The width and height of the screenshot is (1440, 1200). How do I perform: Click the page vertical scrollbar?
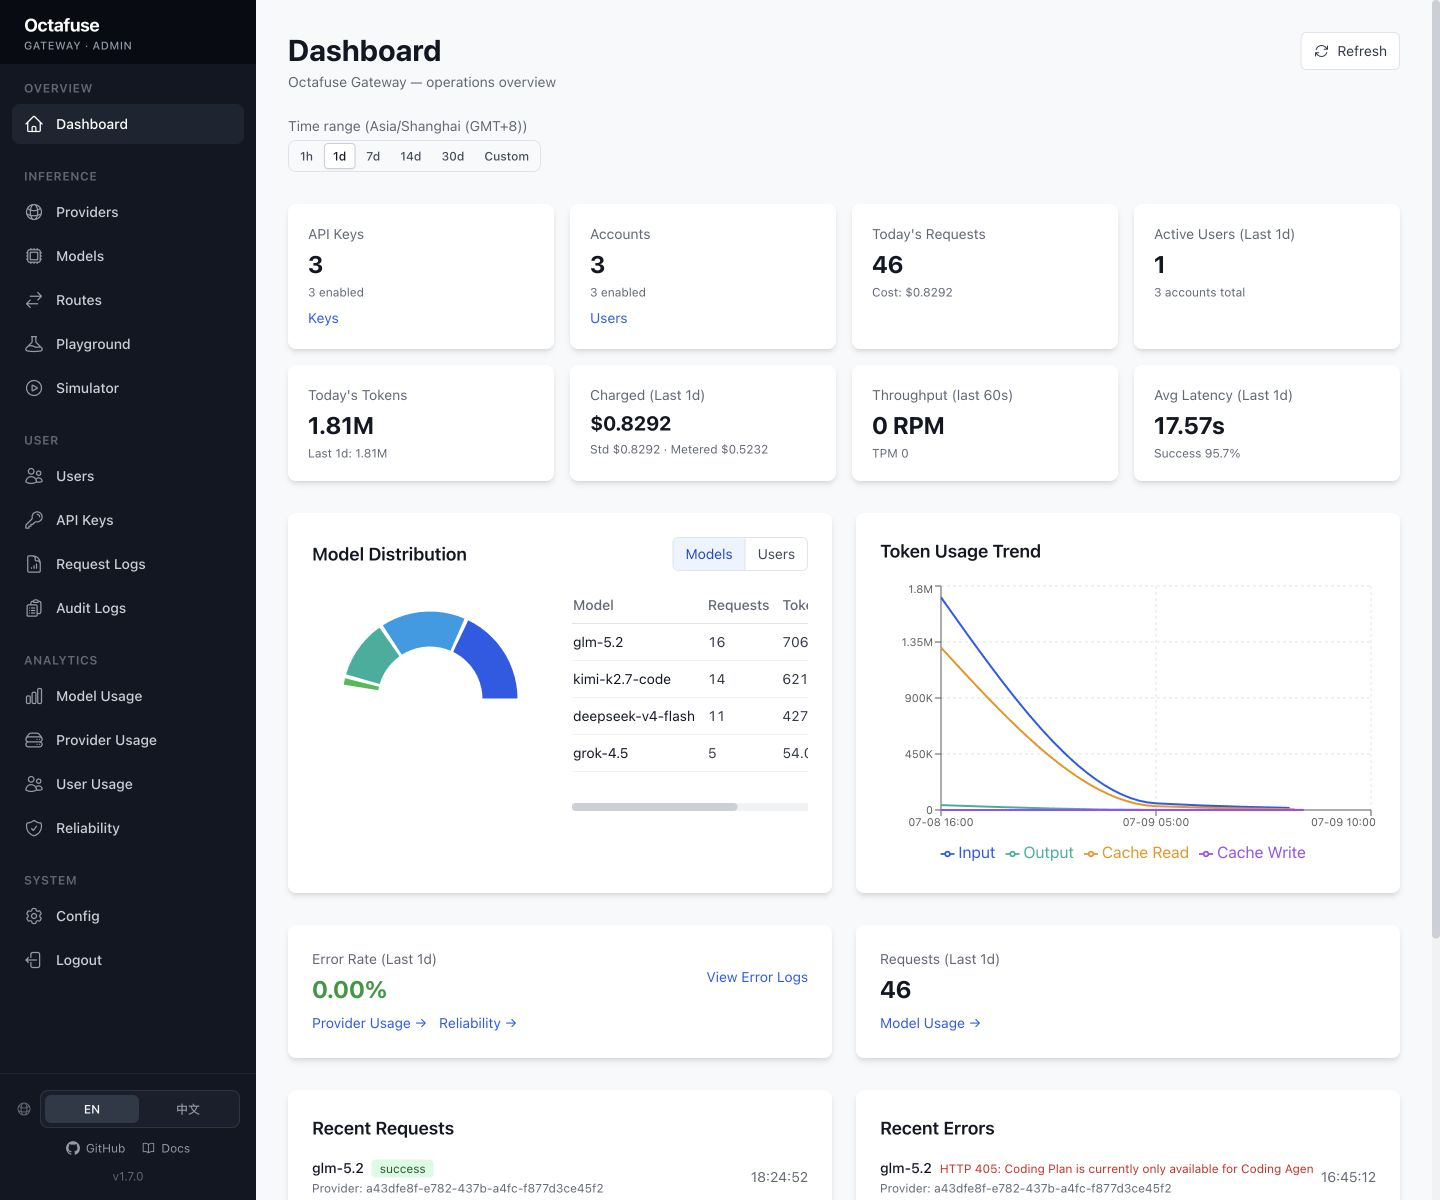click(1436, 470)
